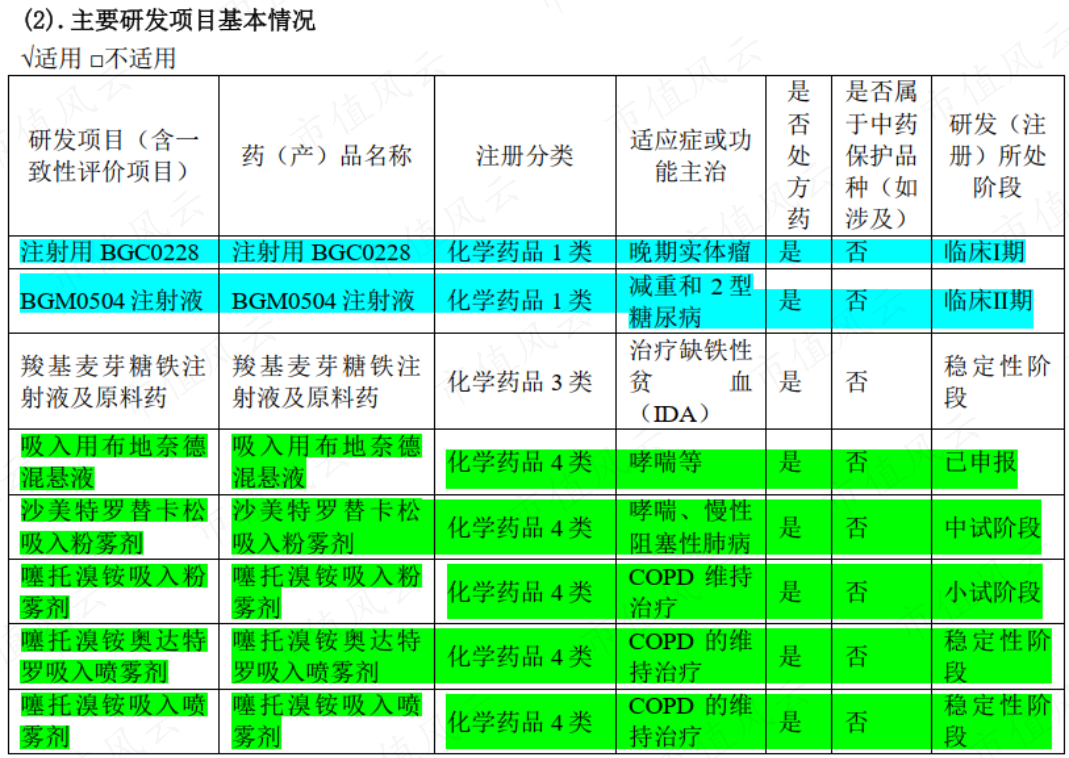Viewport: 1069px width, 758px height.
Task: Select the 小试阶段 stage cell
Action: coord(992,592)
